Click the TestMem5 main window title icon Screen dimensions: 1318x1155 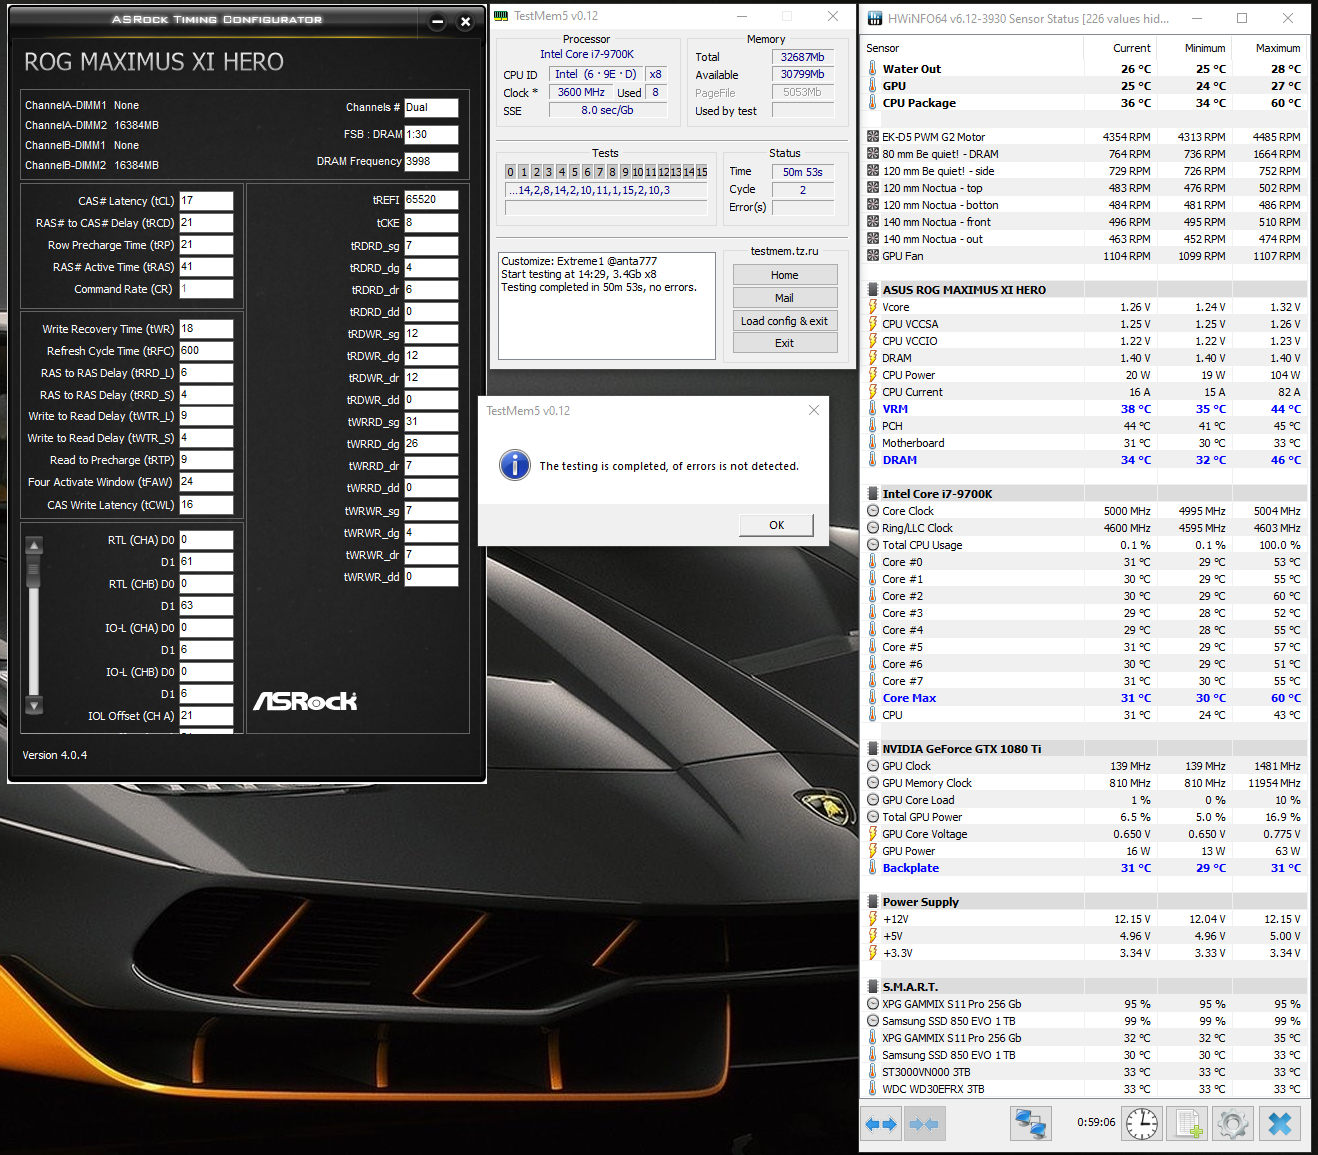click(501, 16)
